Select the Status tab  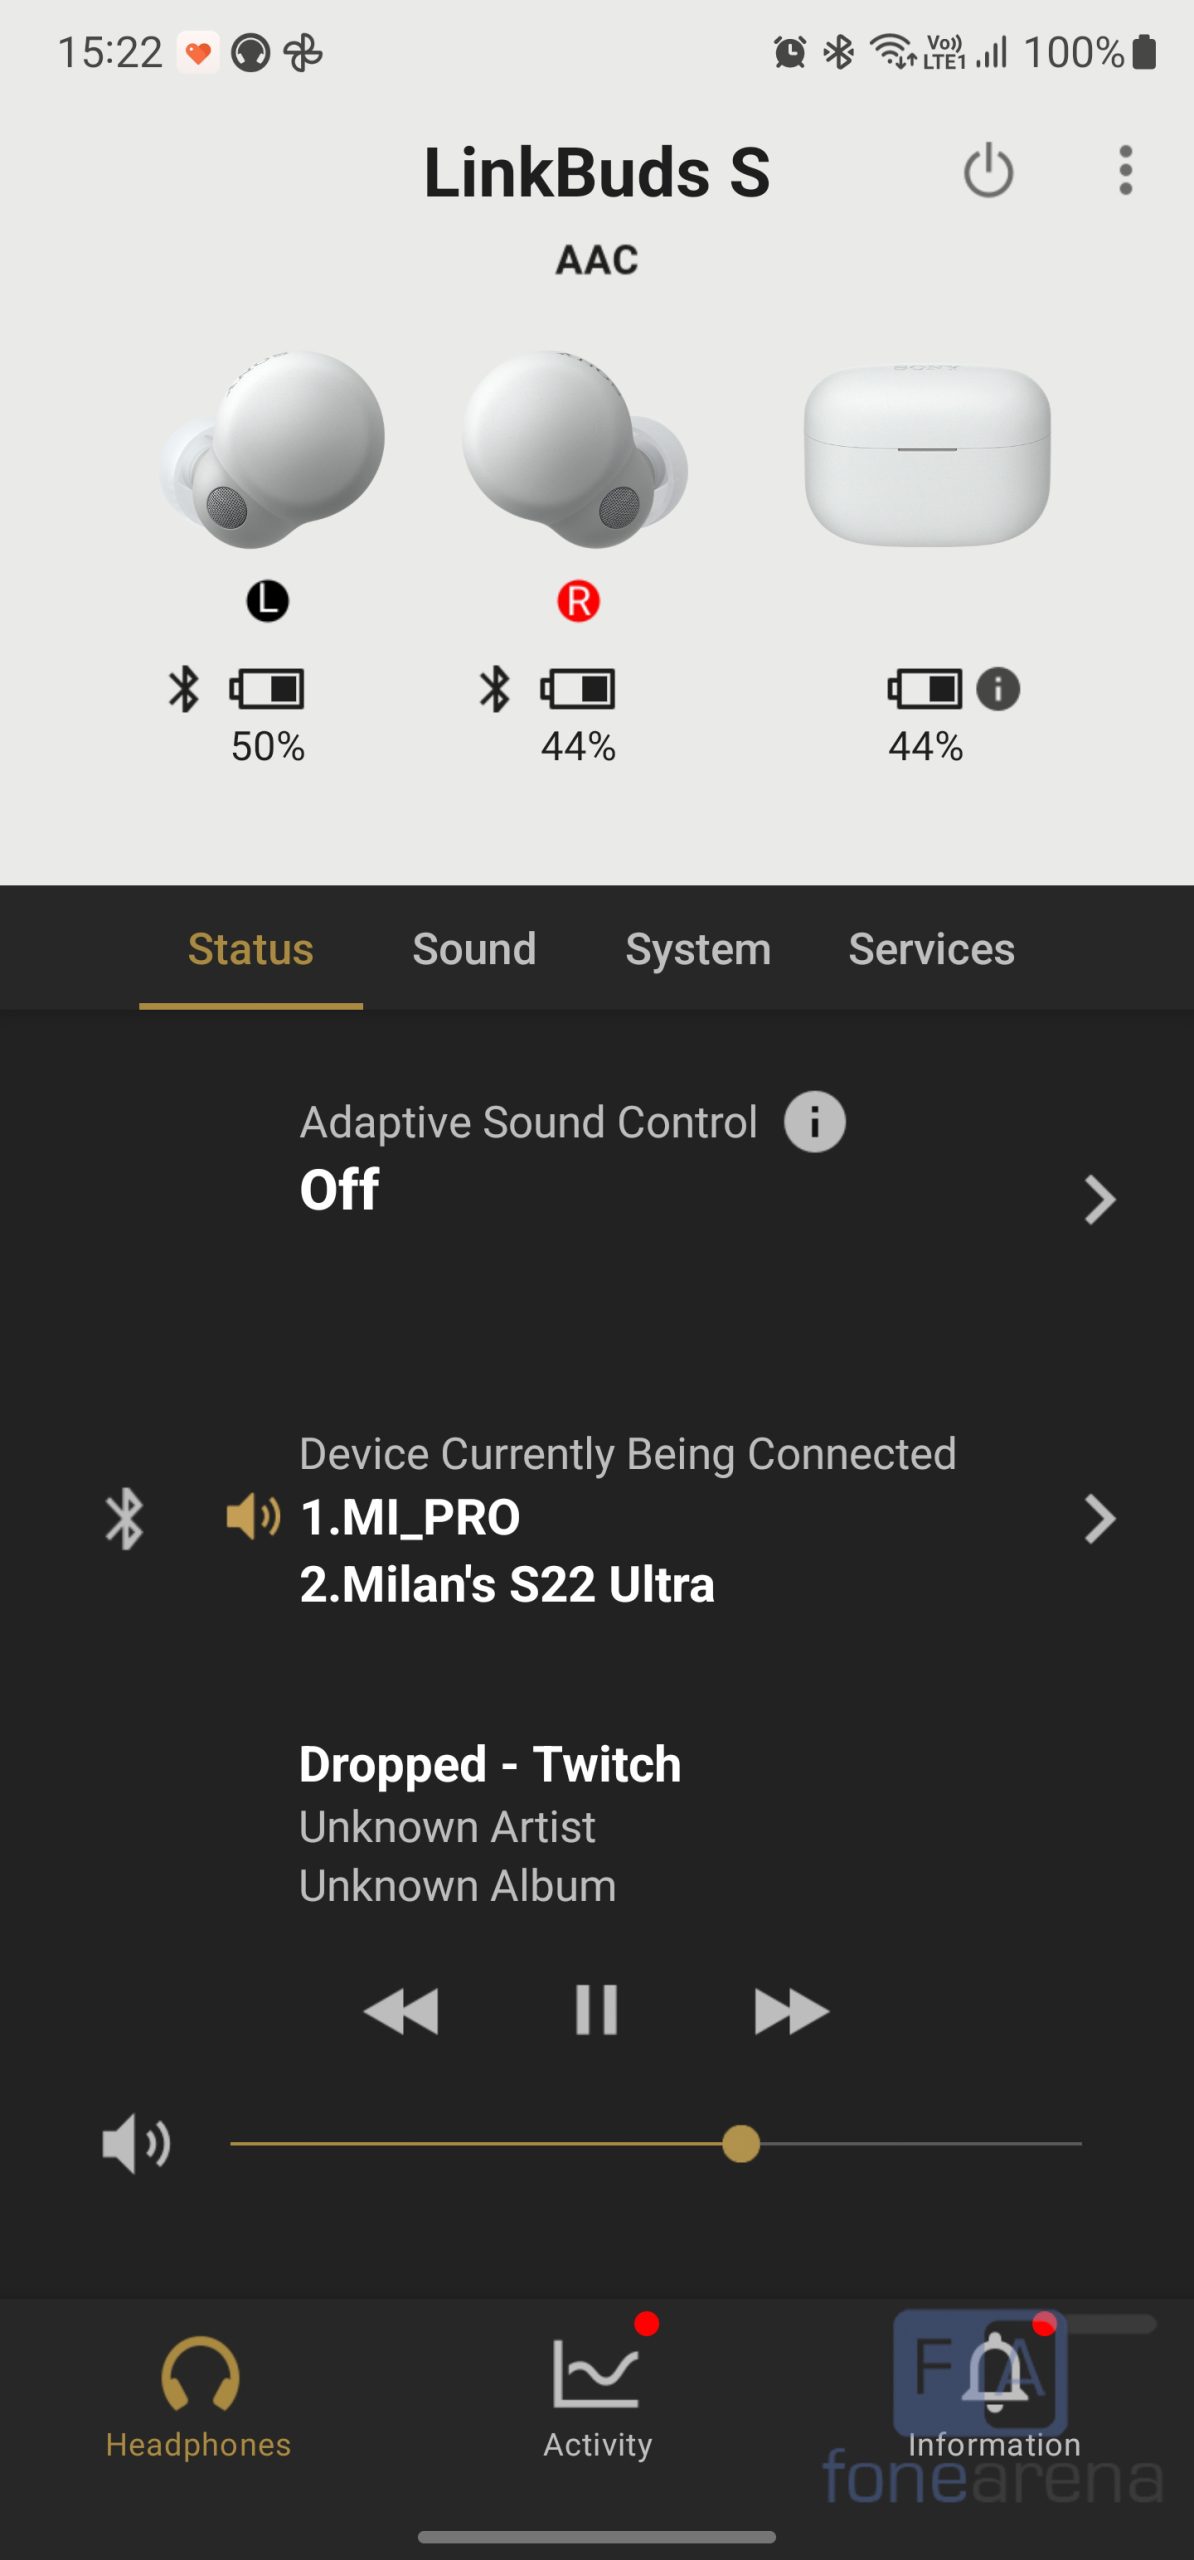[x=251, y=949]
